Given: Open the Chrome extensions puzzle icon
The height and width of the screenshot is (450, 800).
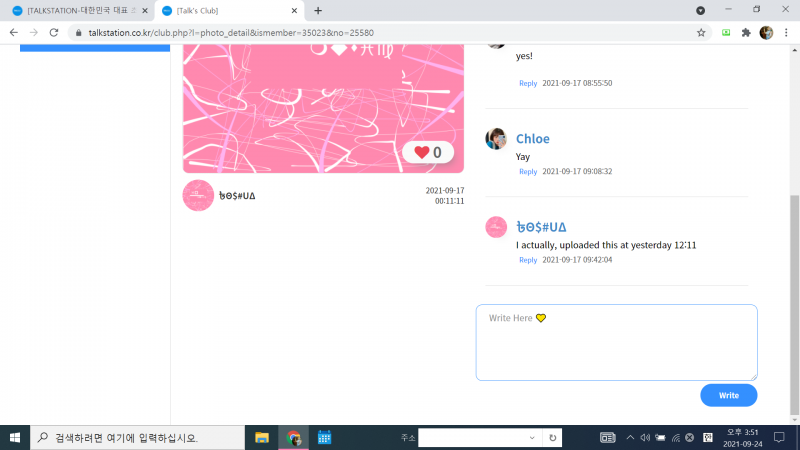Looking at the screenshot, I should click(745, 32).
